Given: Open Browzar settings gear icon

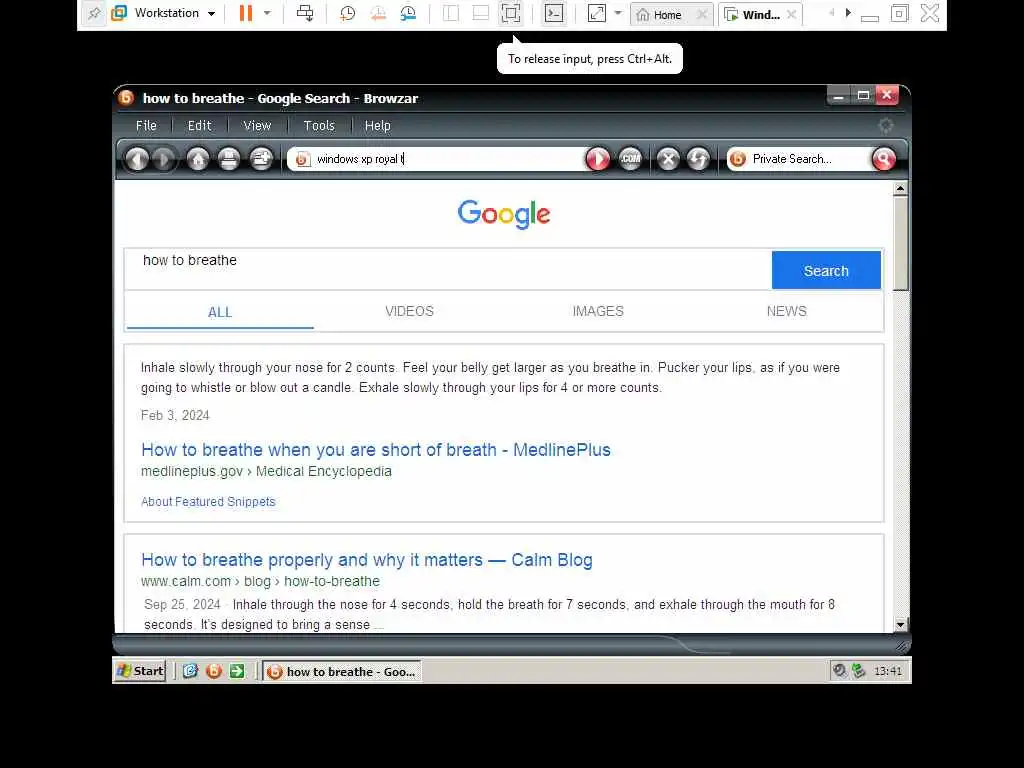Looking at the screenshot, I should tap(886, 125).
